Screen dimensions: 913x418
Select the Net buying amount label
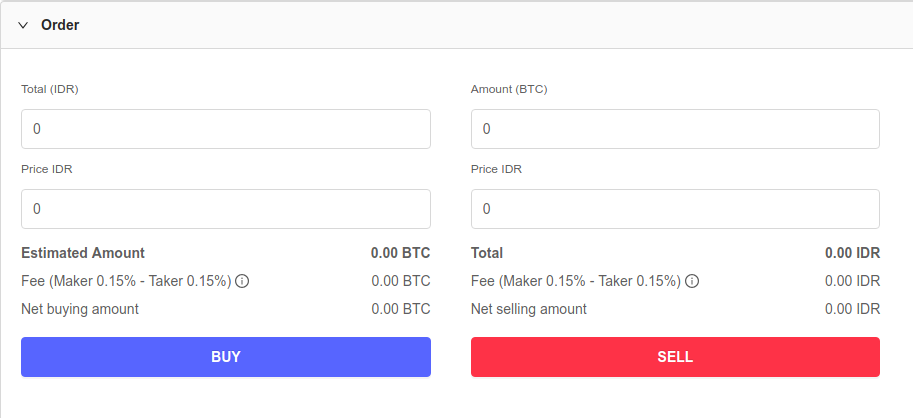(x=80, y=309)
